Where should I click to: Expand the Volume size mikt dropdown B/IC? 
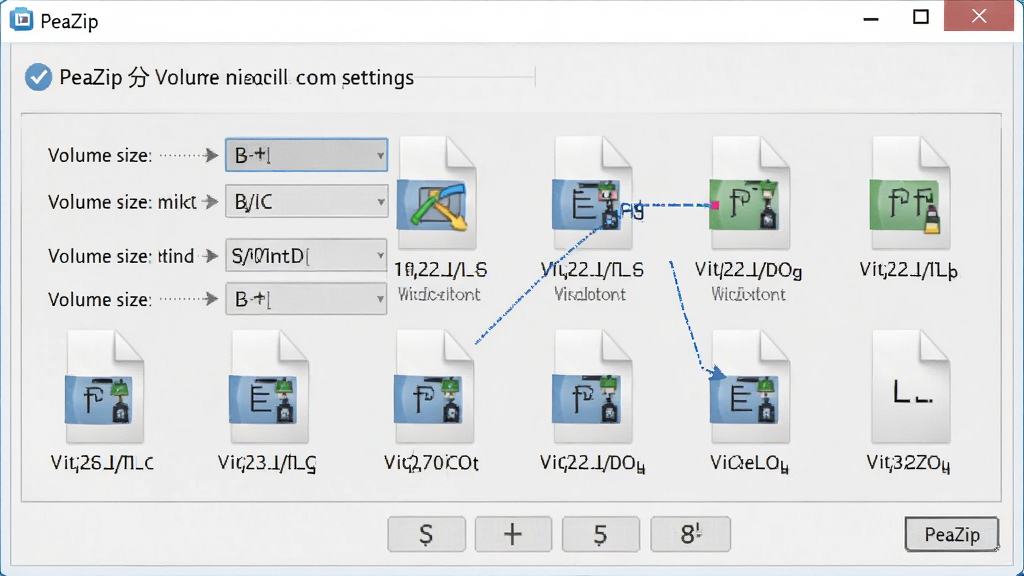coord(306,202)
